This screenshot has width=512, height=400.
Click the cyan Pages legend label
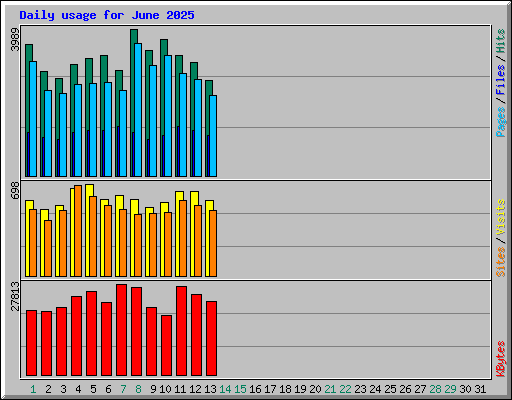coord(501,122)
